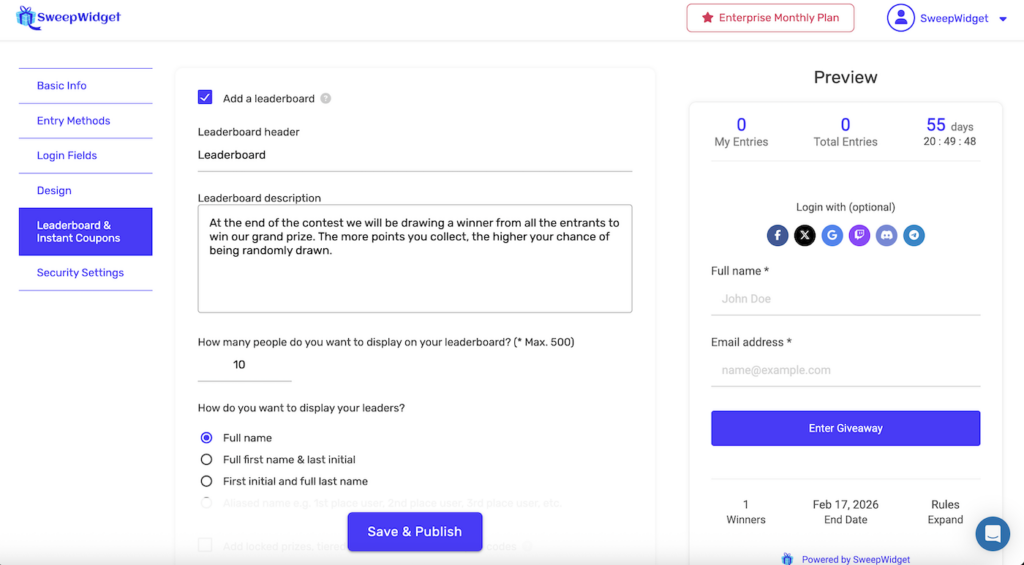
Task: Uncheck the Add a leaderboard checkbox
Action: click(205, 97)
